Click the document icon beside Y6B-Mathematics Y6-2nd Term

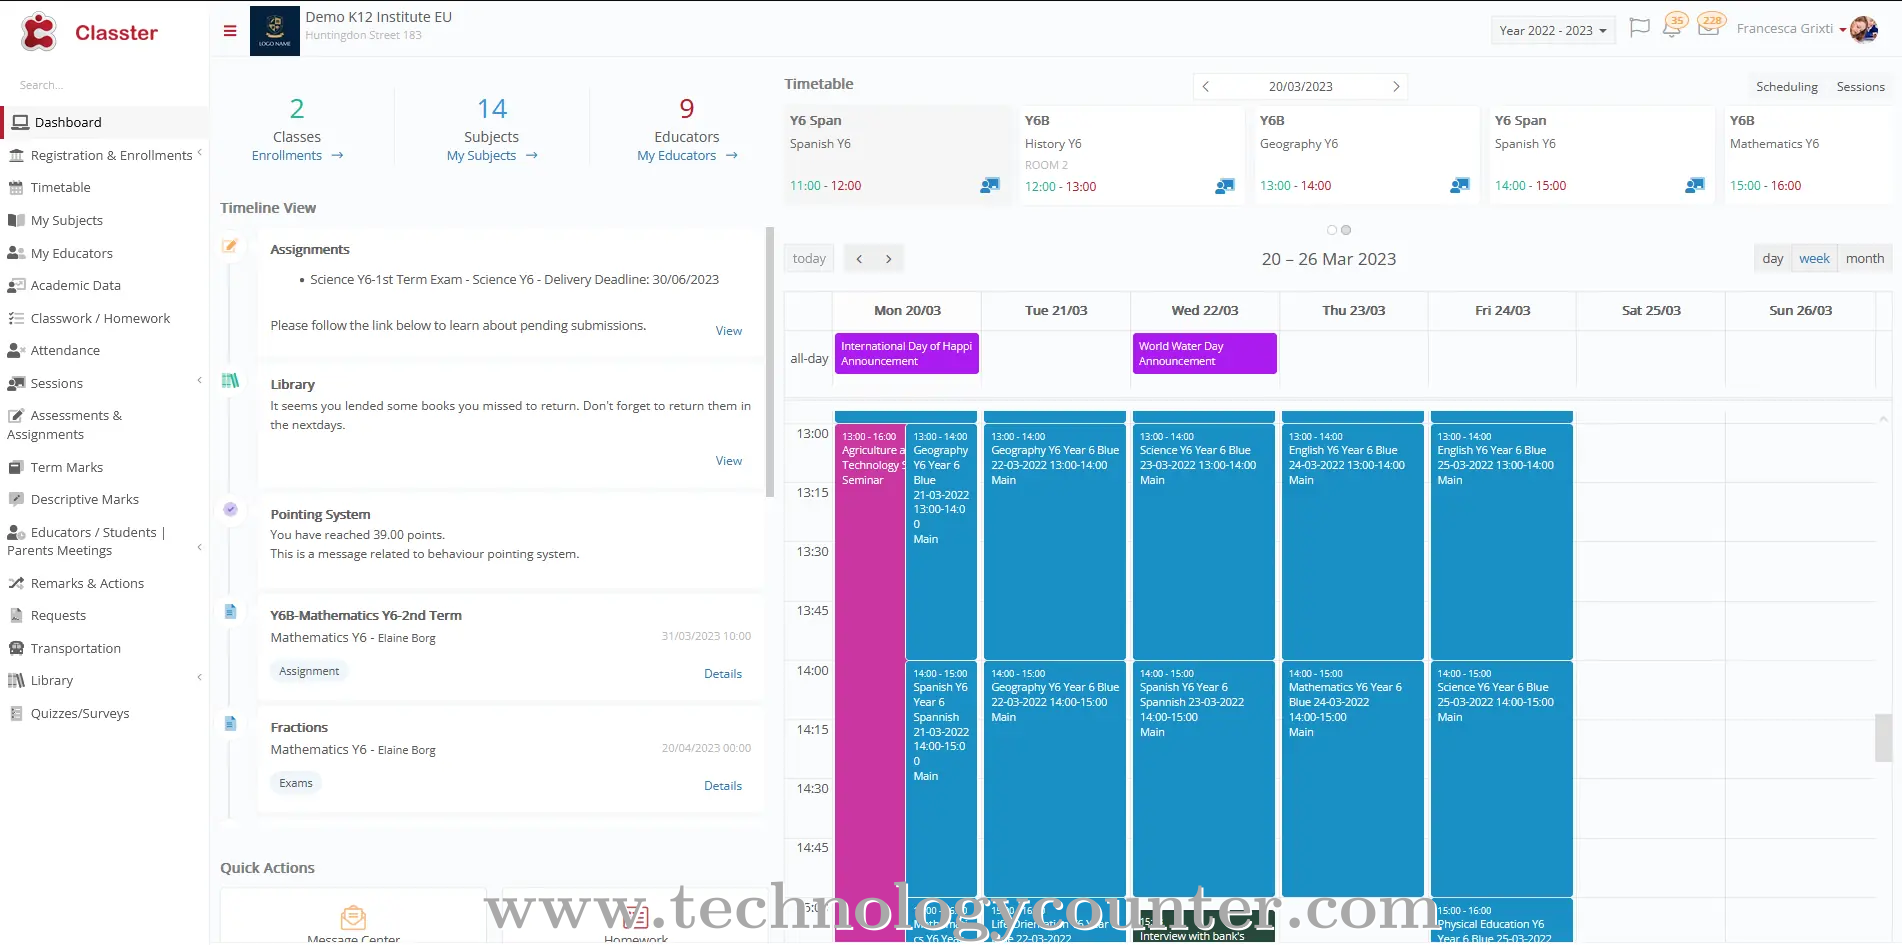tap(230, 612)
